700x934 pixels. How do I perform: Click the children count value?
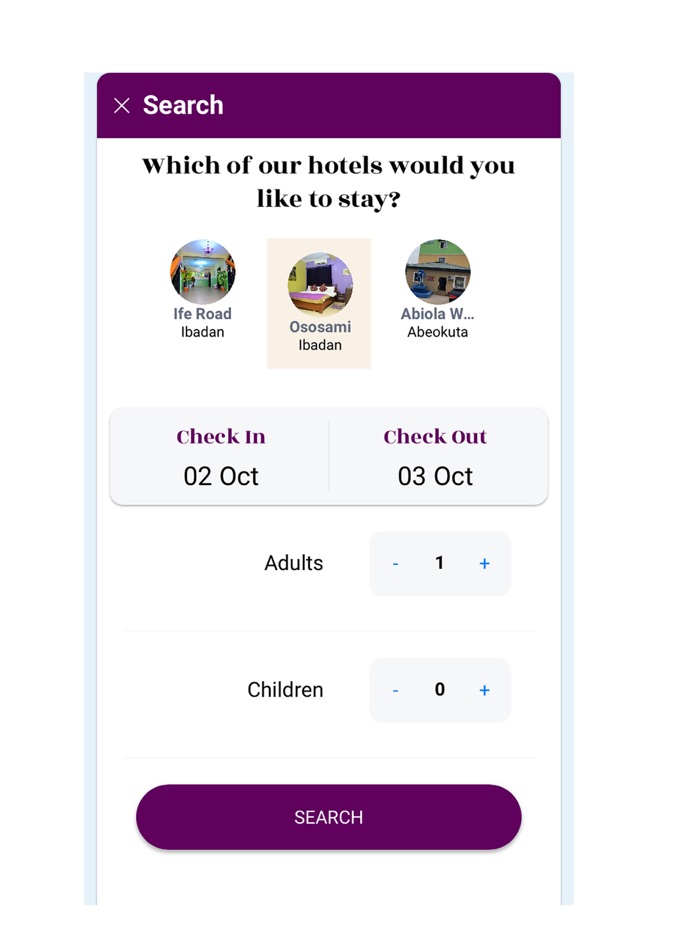439,690
